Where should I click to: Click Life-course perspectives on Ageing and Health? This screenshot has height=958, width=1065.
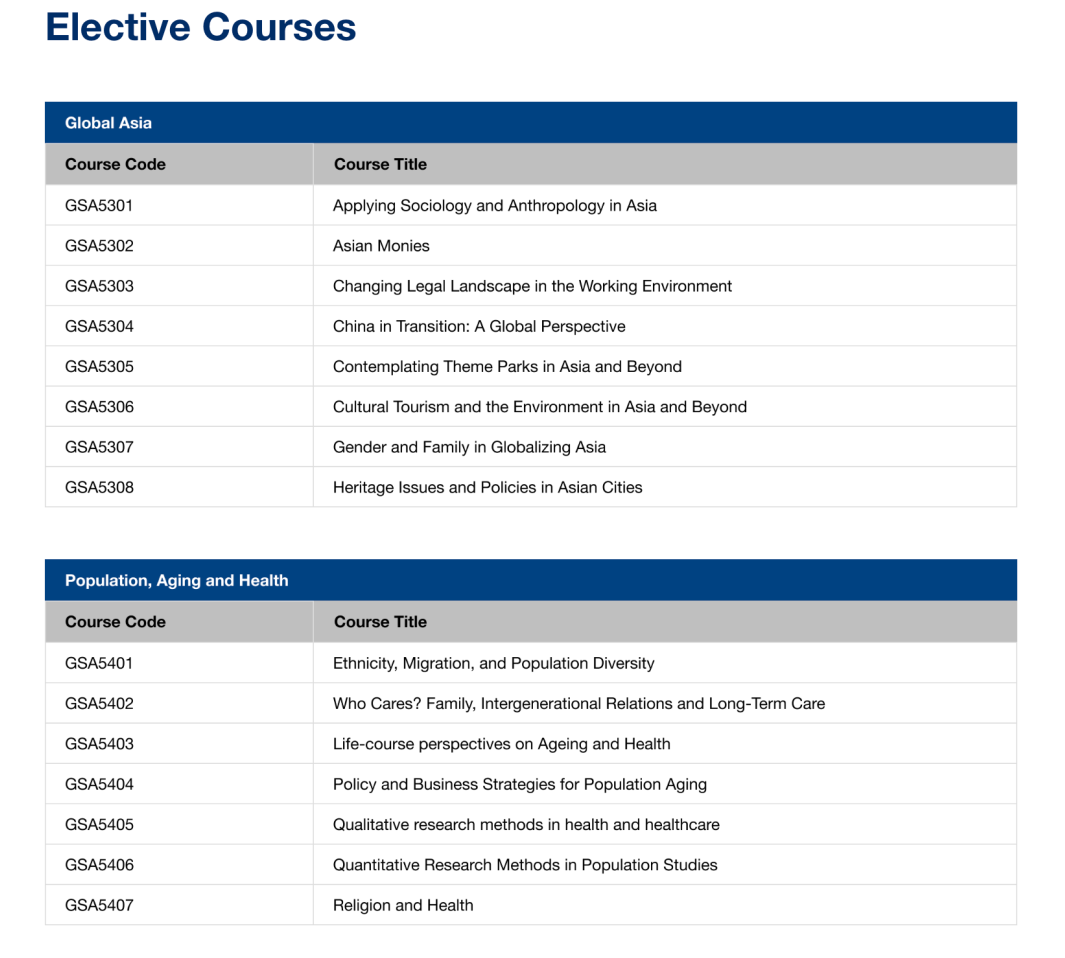tap(501, 744)
